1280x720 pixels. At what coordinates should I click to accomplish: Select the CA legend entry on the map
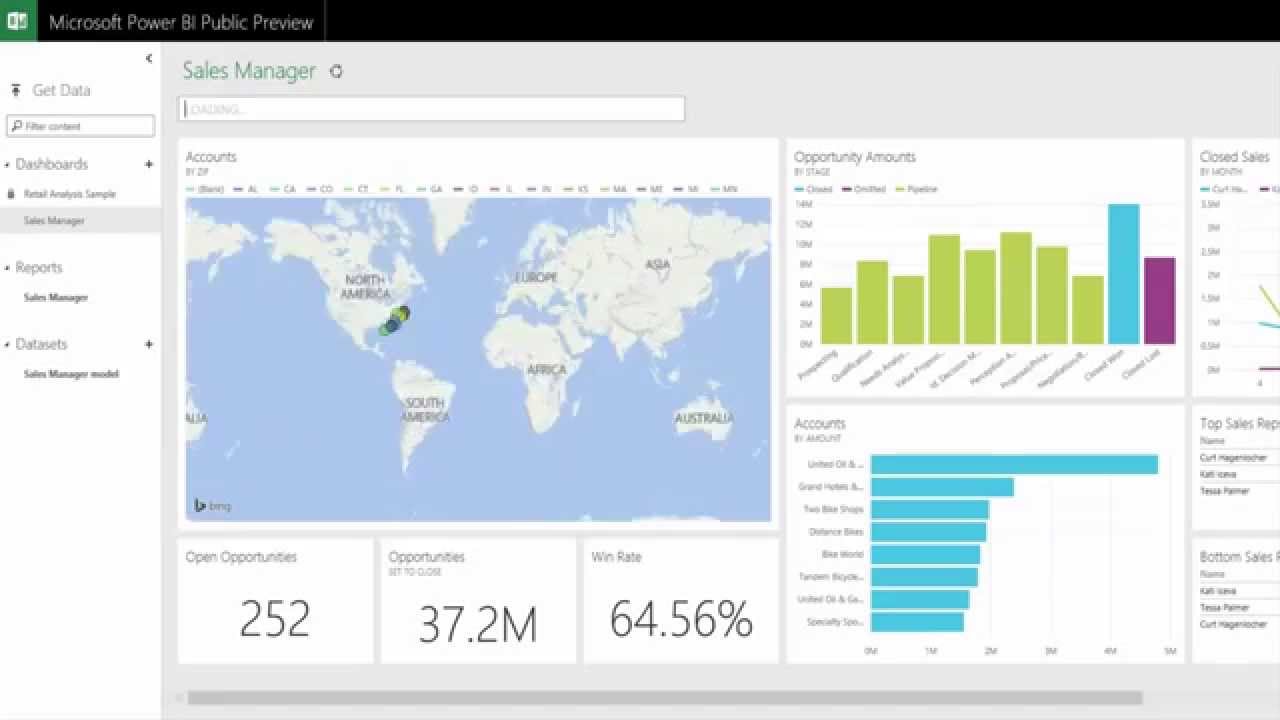click(283, 189)
